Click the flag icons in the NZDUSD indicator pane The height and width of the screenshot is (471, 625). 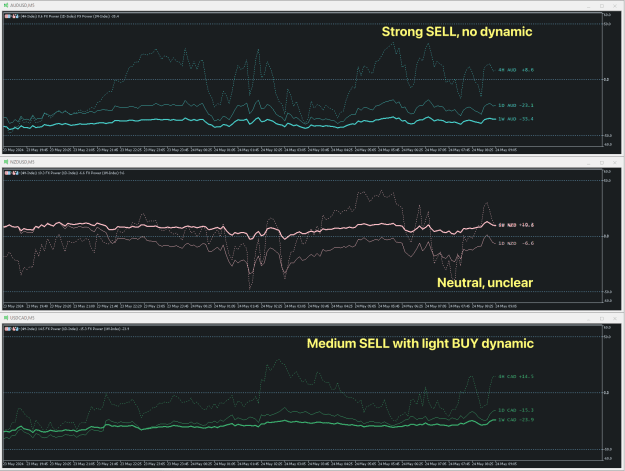tap(12, 173)
